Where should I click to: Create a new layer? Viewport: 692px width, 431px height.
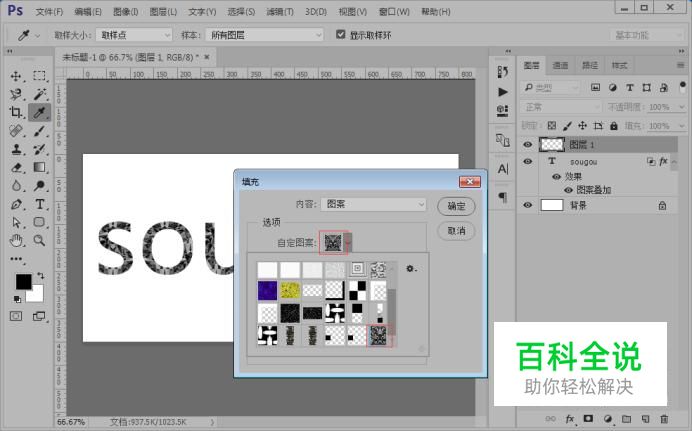point(646,419)
